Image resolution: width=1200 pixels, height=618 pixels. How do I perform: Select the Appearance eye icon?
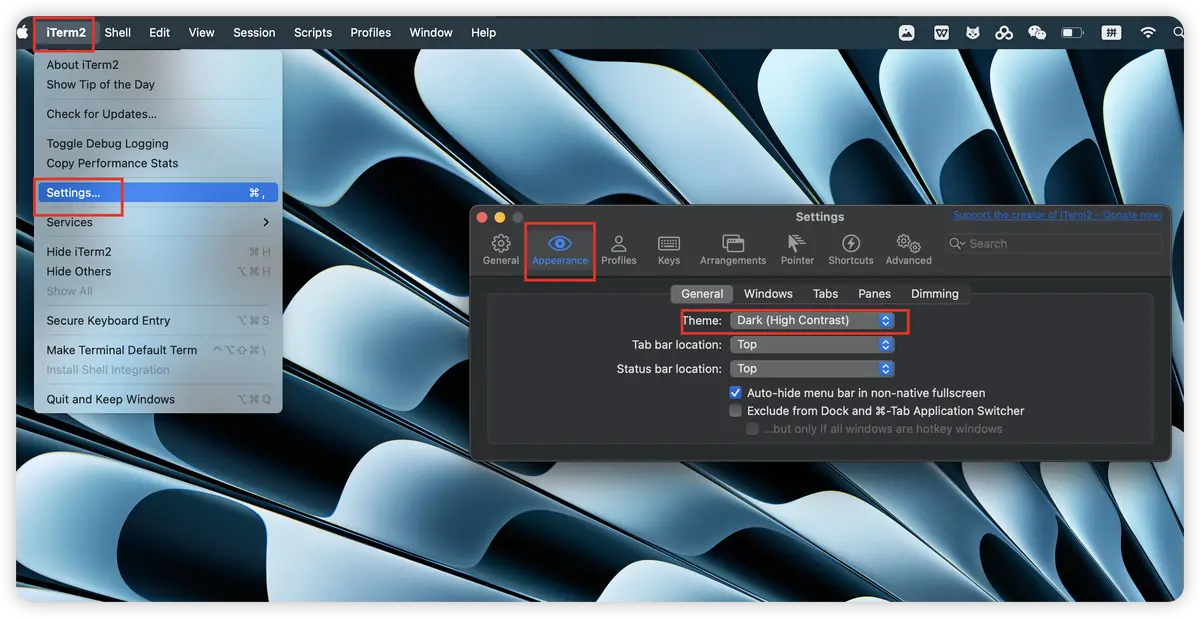560,243
